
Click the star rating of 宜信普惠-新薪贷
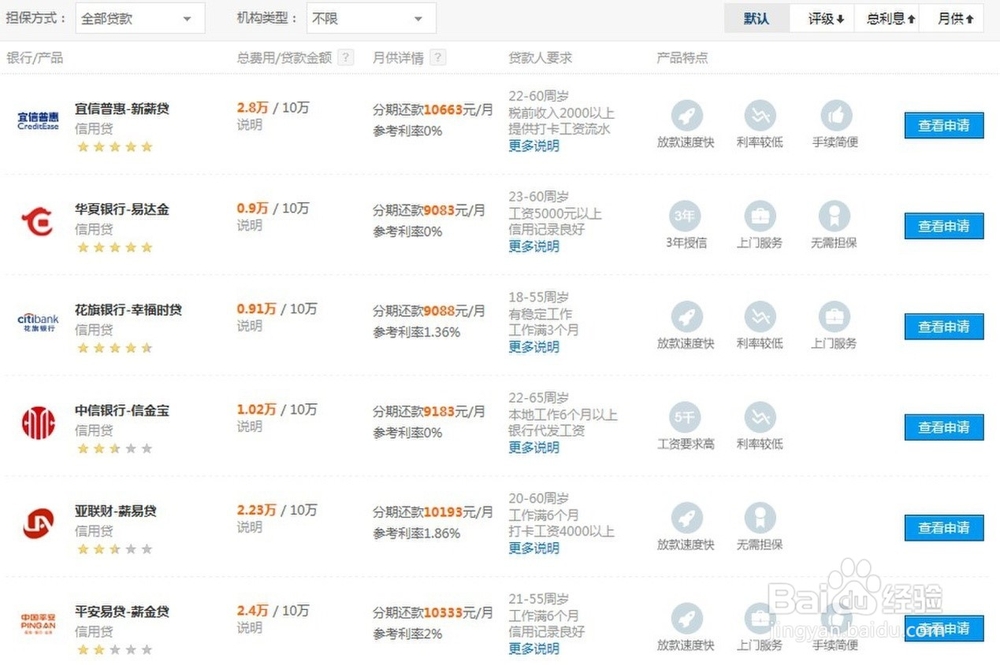click(115, 147)
